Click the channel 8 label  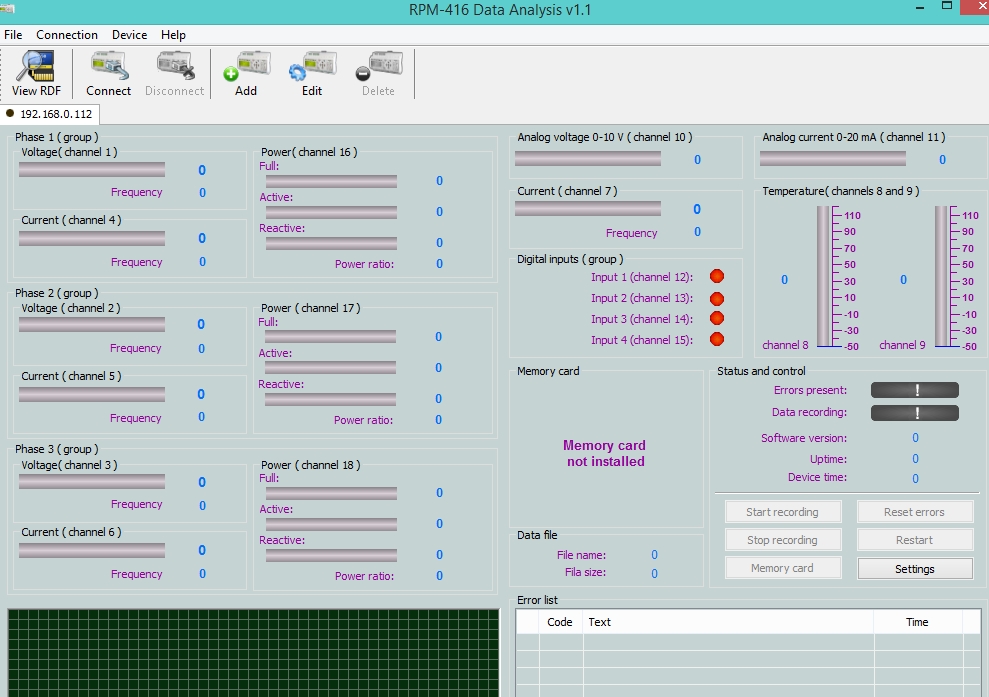point(785,345)
